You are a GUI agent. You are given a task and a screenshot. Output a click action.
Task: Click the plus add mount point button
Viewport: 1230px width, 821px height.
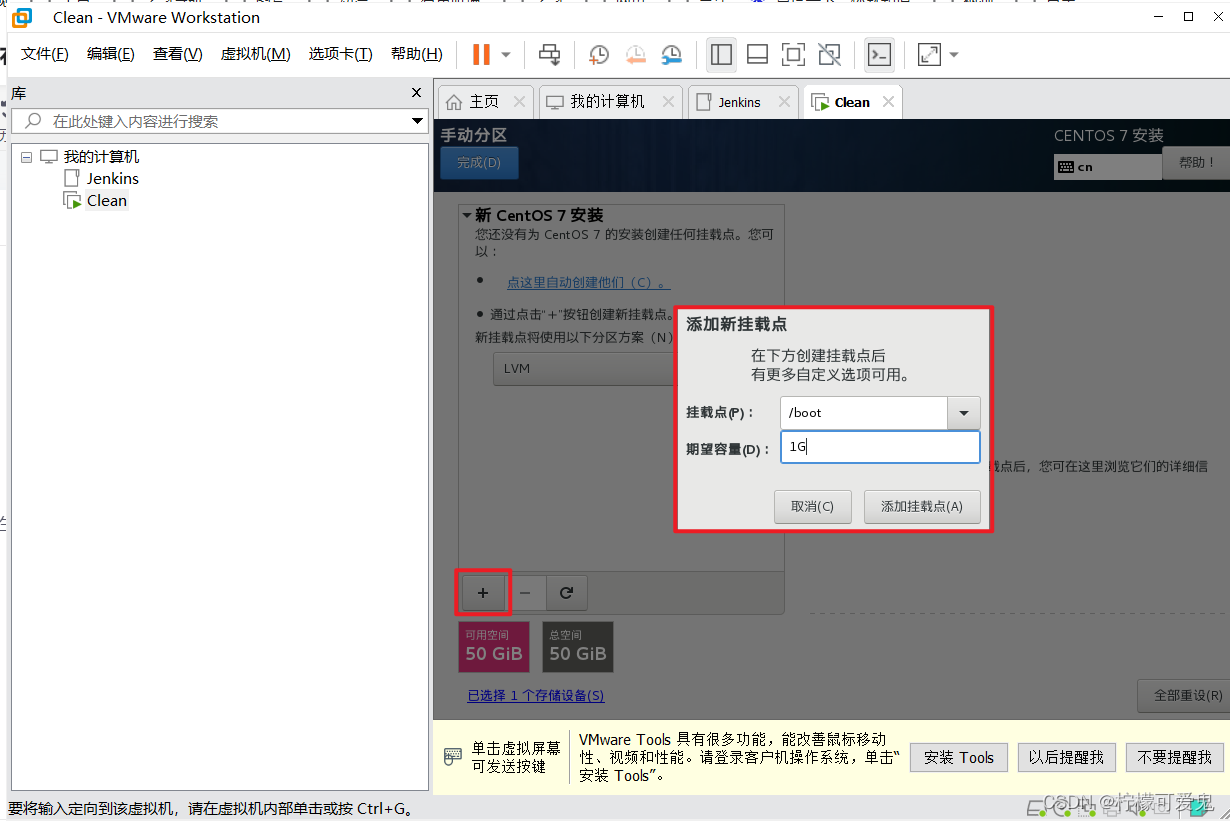click(x=483, y=593)
